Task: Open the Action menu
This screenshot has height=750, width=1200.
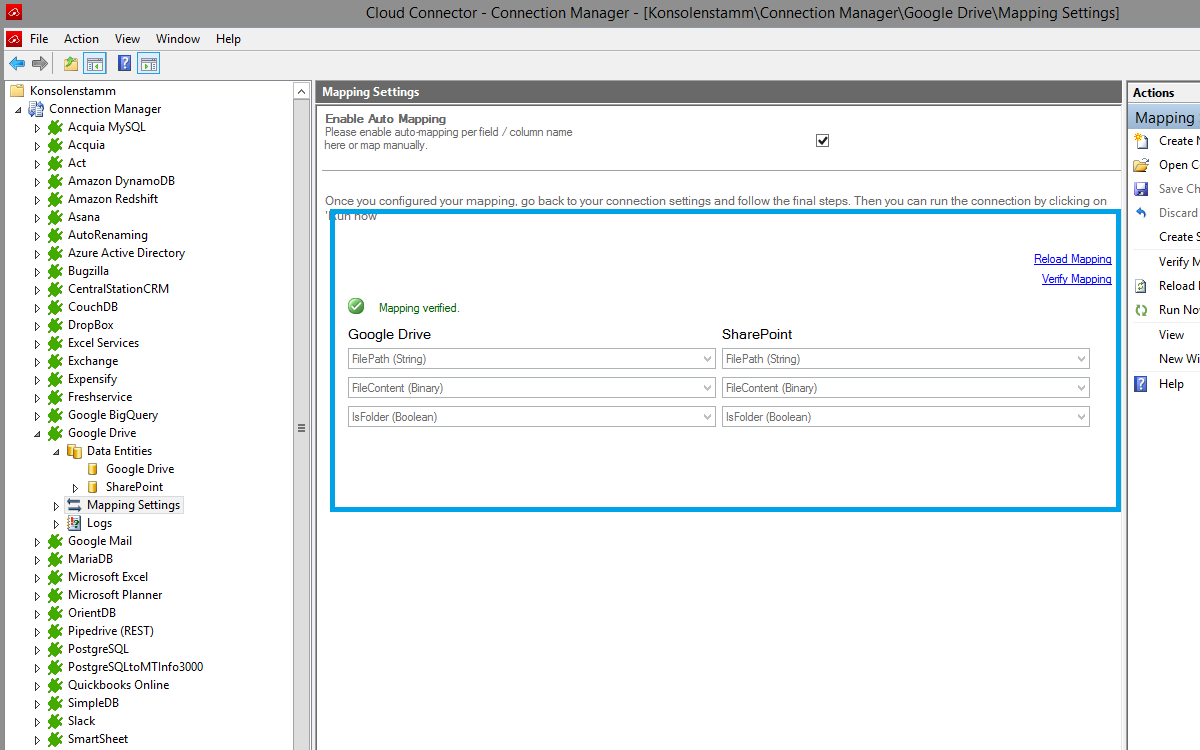Action: point(81,39)
